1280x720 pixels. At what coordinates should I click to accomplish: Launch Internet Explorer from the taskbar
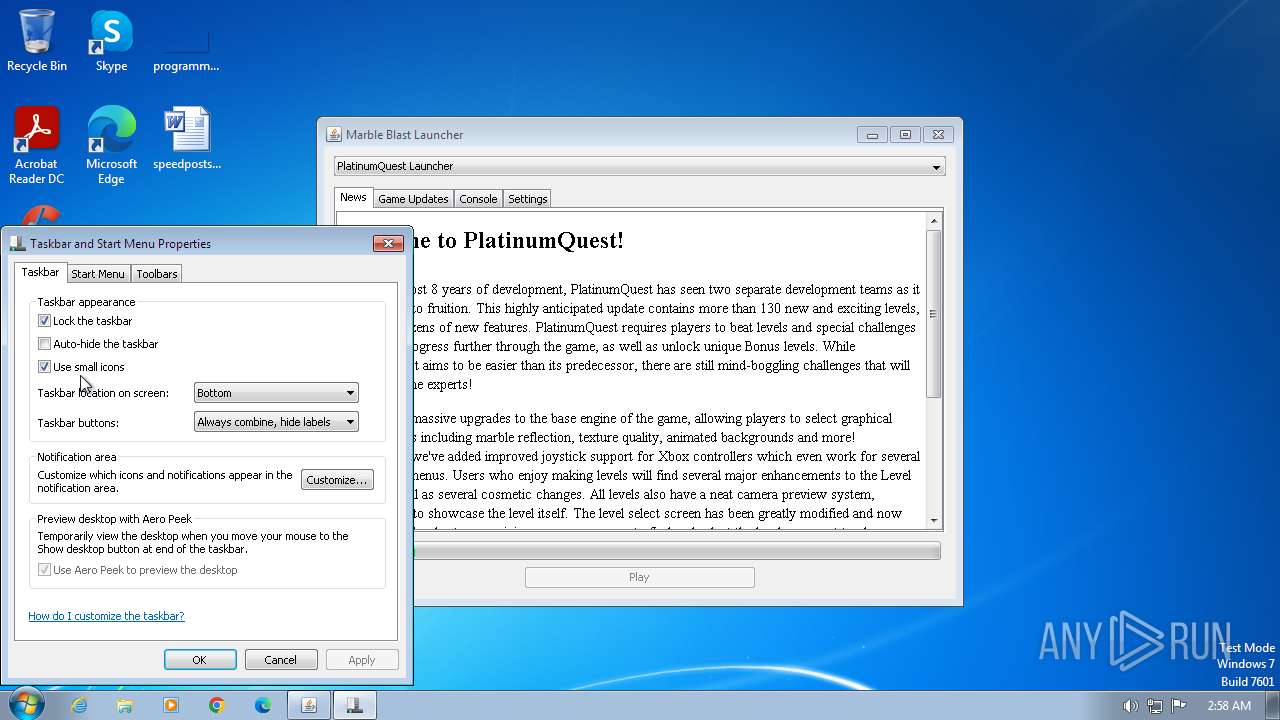[79, 705]
